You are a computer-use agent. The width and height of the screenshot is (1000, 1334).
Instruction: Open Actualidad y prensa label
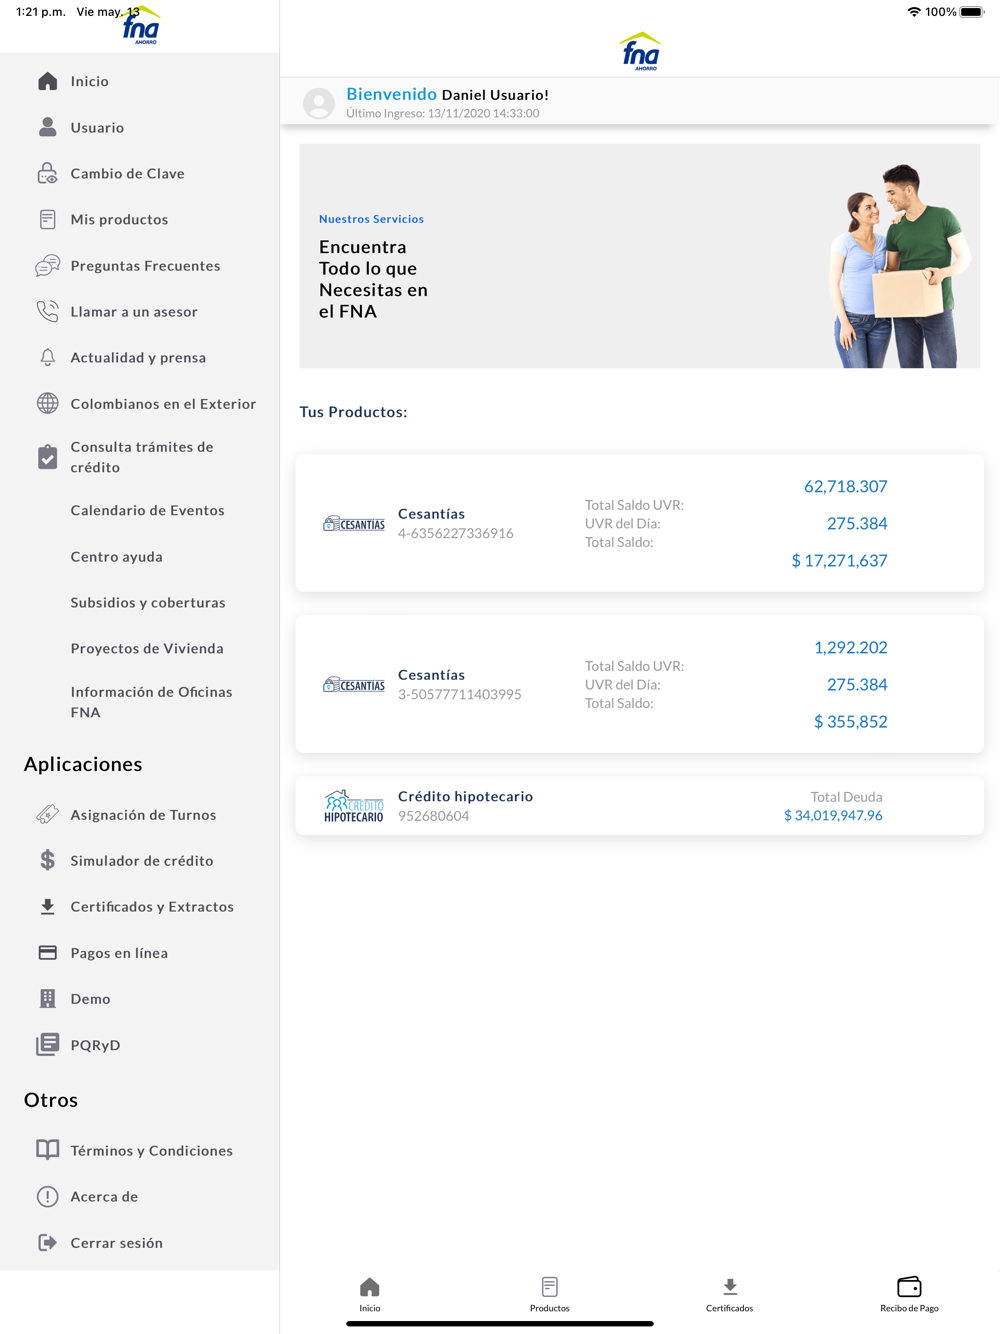[138, 357]
